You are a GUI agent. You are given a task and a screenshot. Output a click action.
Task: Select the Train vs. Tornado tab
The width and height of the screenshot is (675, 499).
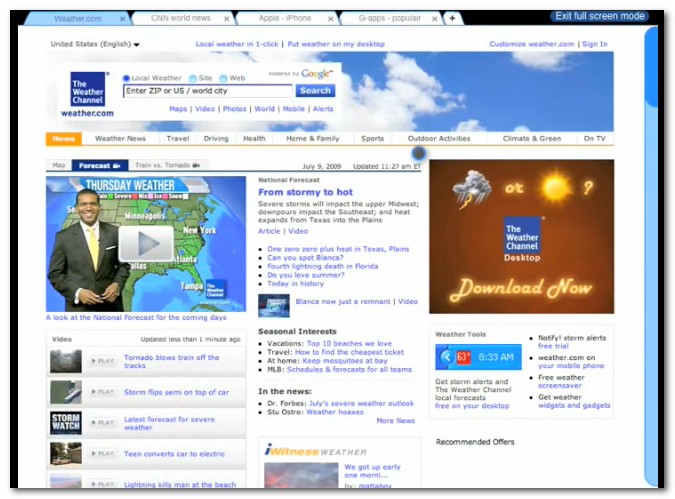pos(167,165)
